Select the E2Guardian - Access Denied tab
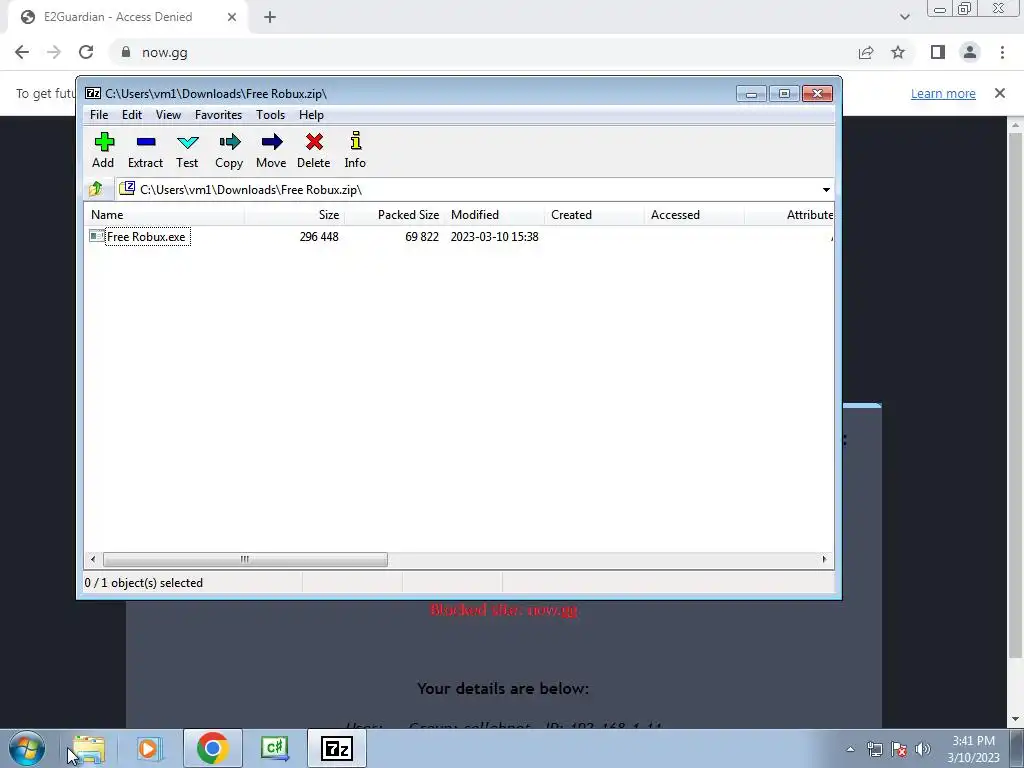Viewport: 1024px width, 768px height. pos(127,18)
